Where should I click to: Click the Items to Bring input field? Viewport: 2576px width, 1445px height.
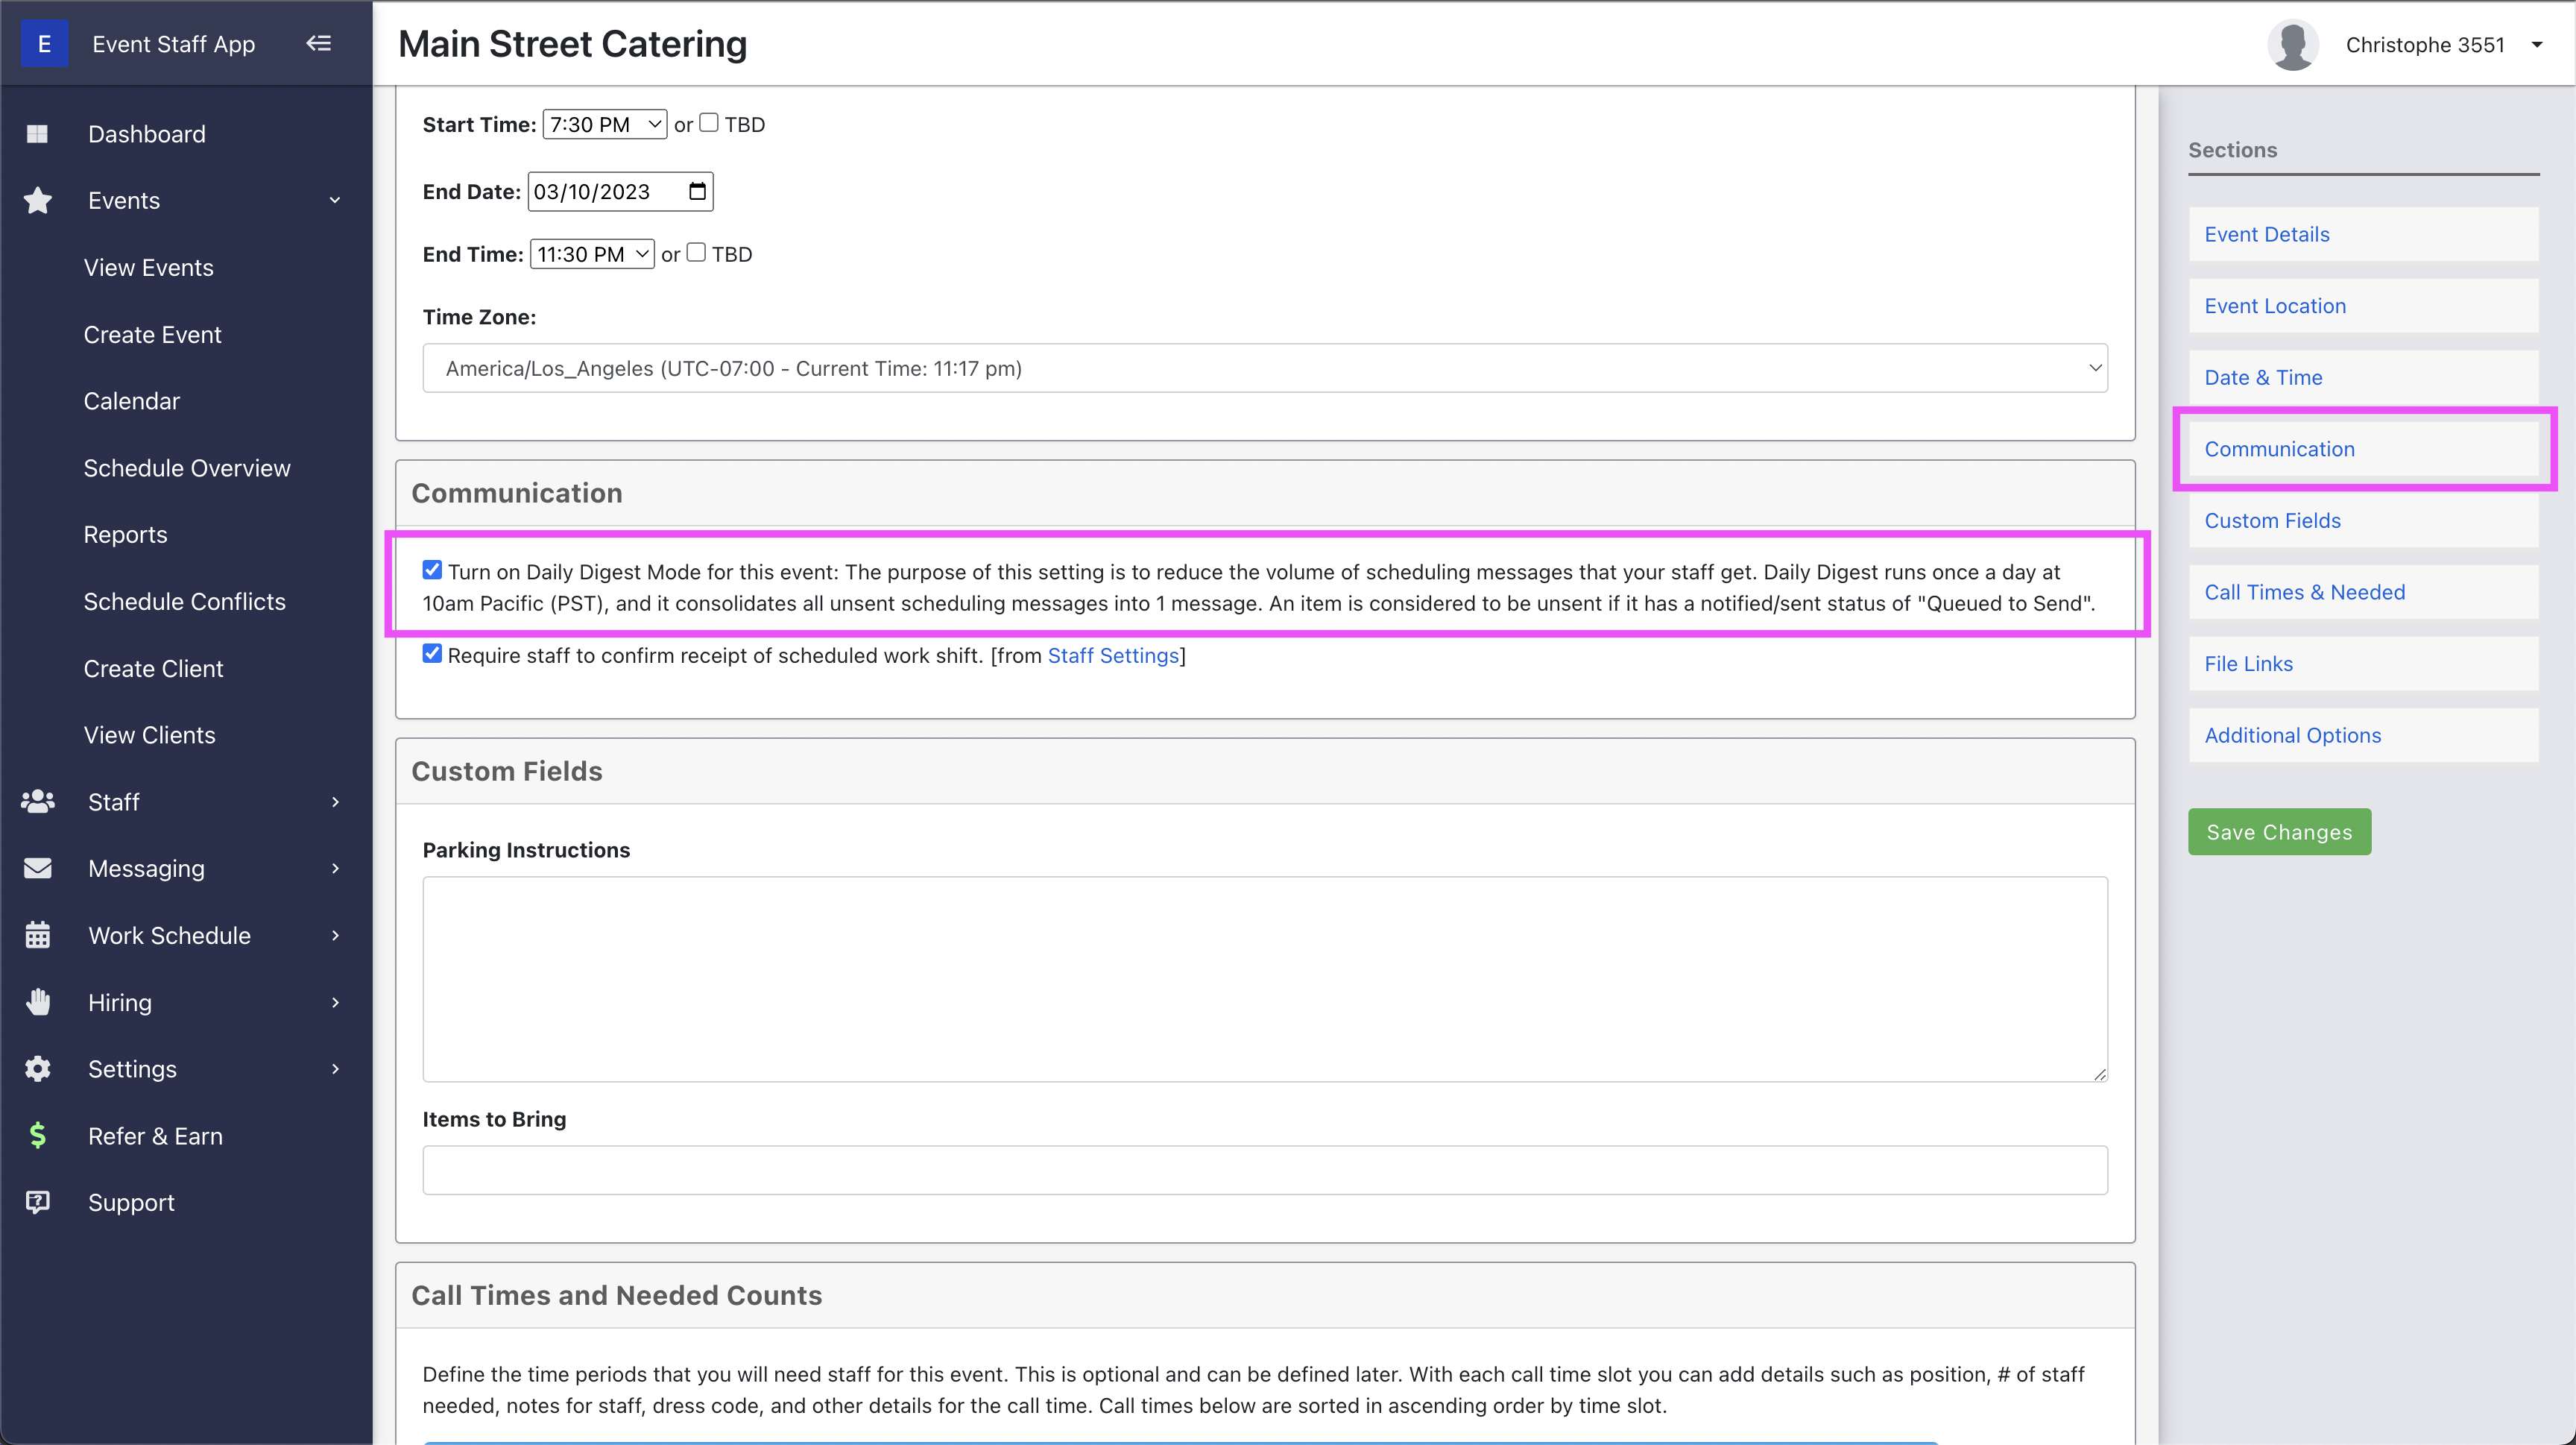point(1265,1169)
